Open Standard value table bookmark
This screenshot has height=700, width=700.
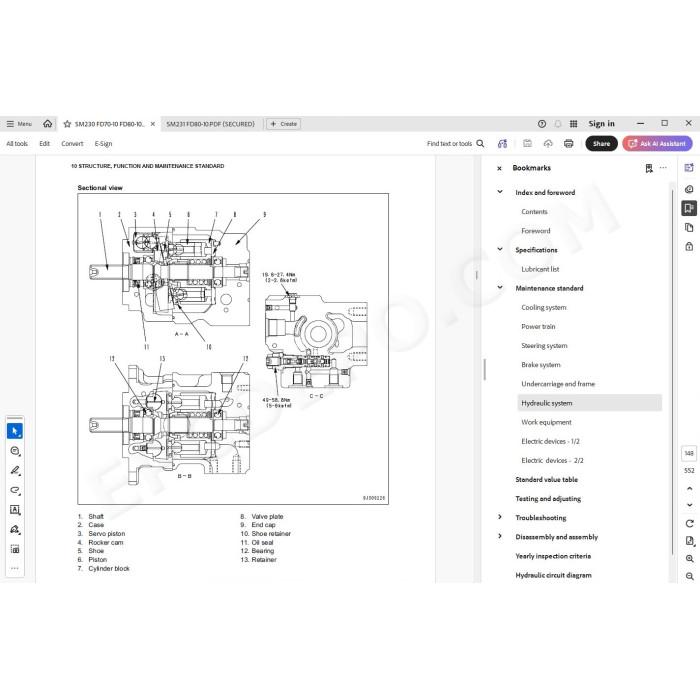546,479
